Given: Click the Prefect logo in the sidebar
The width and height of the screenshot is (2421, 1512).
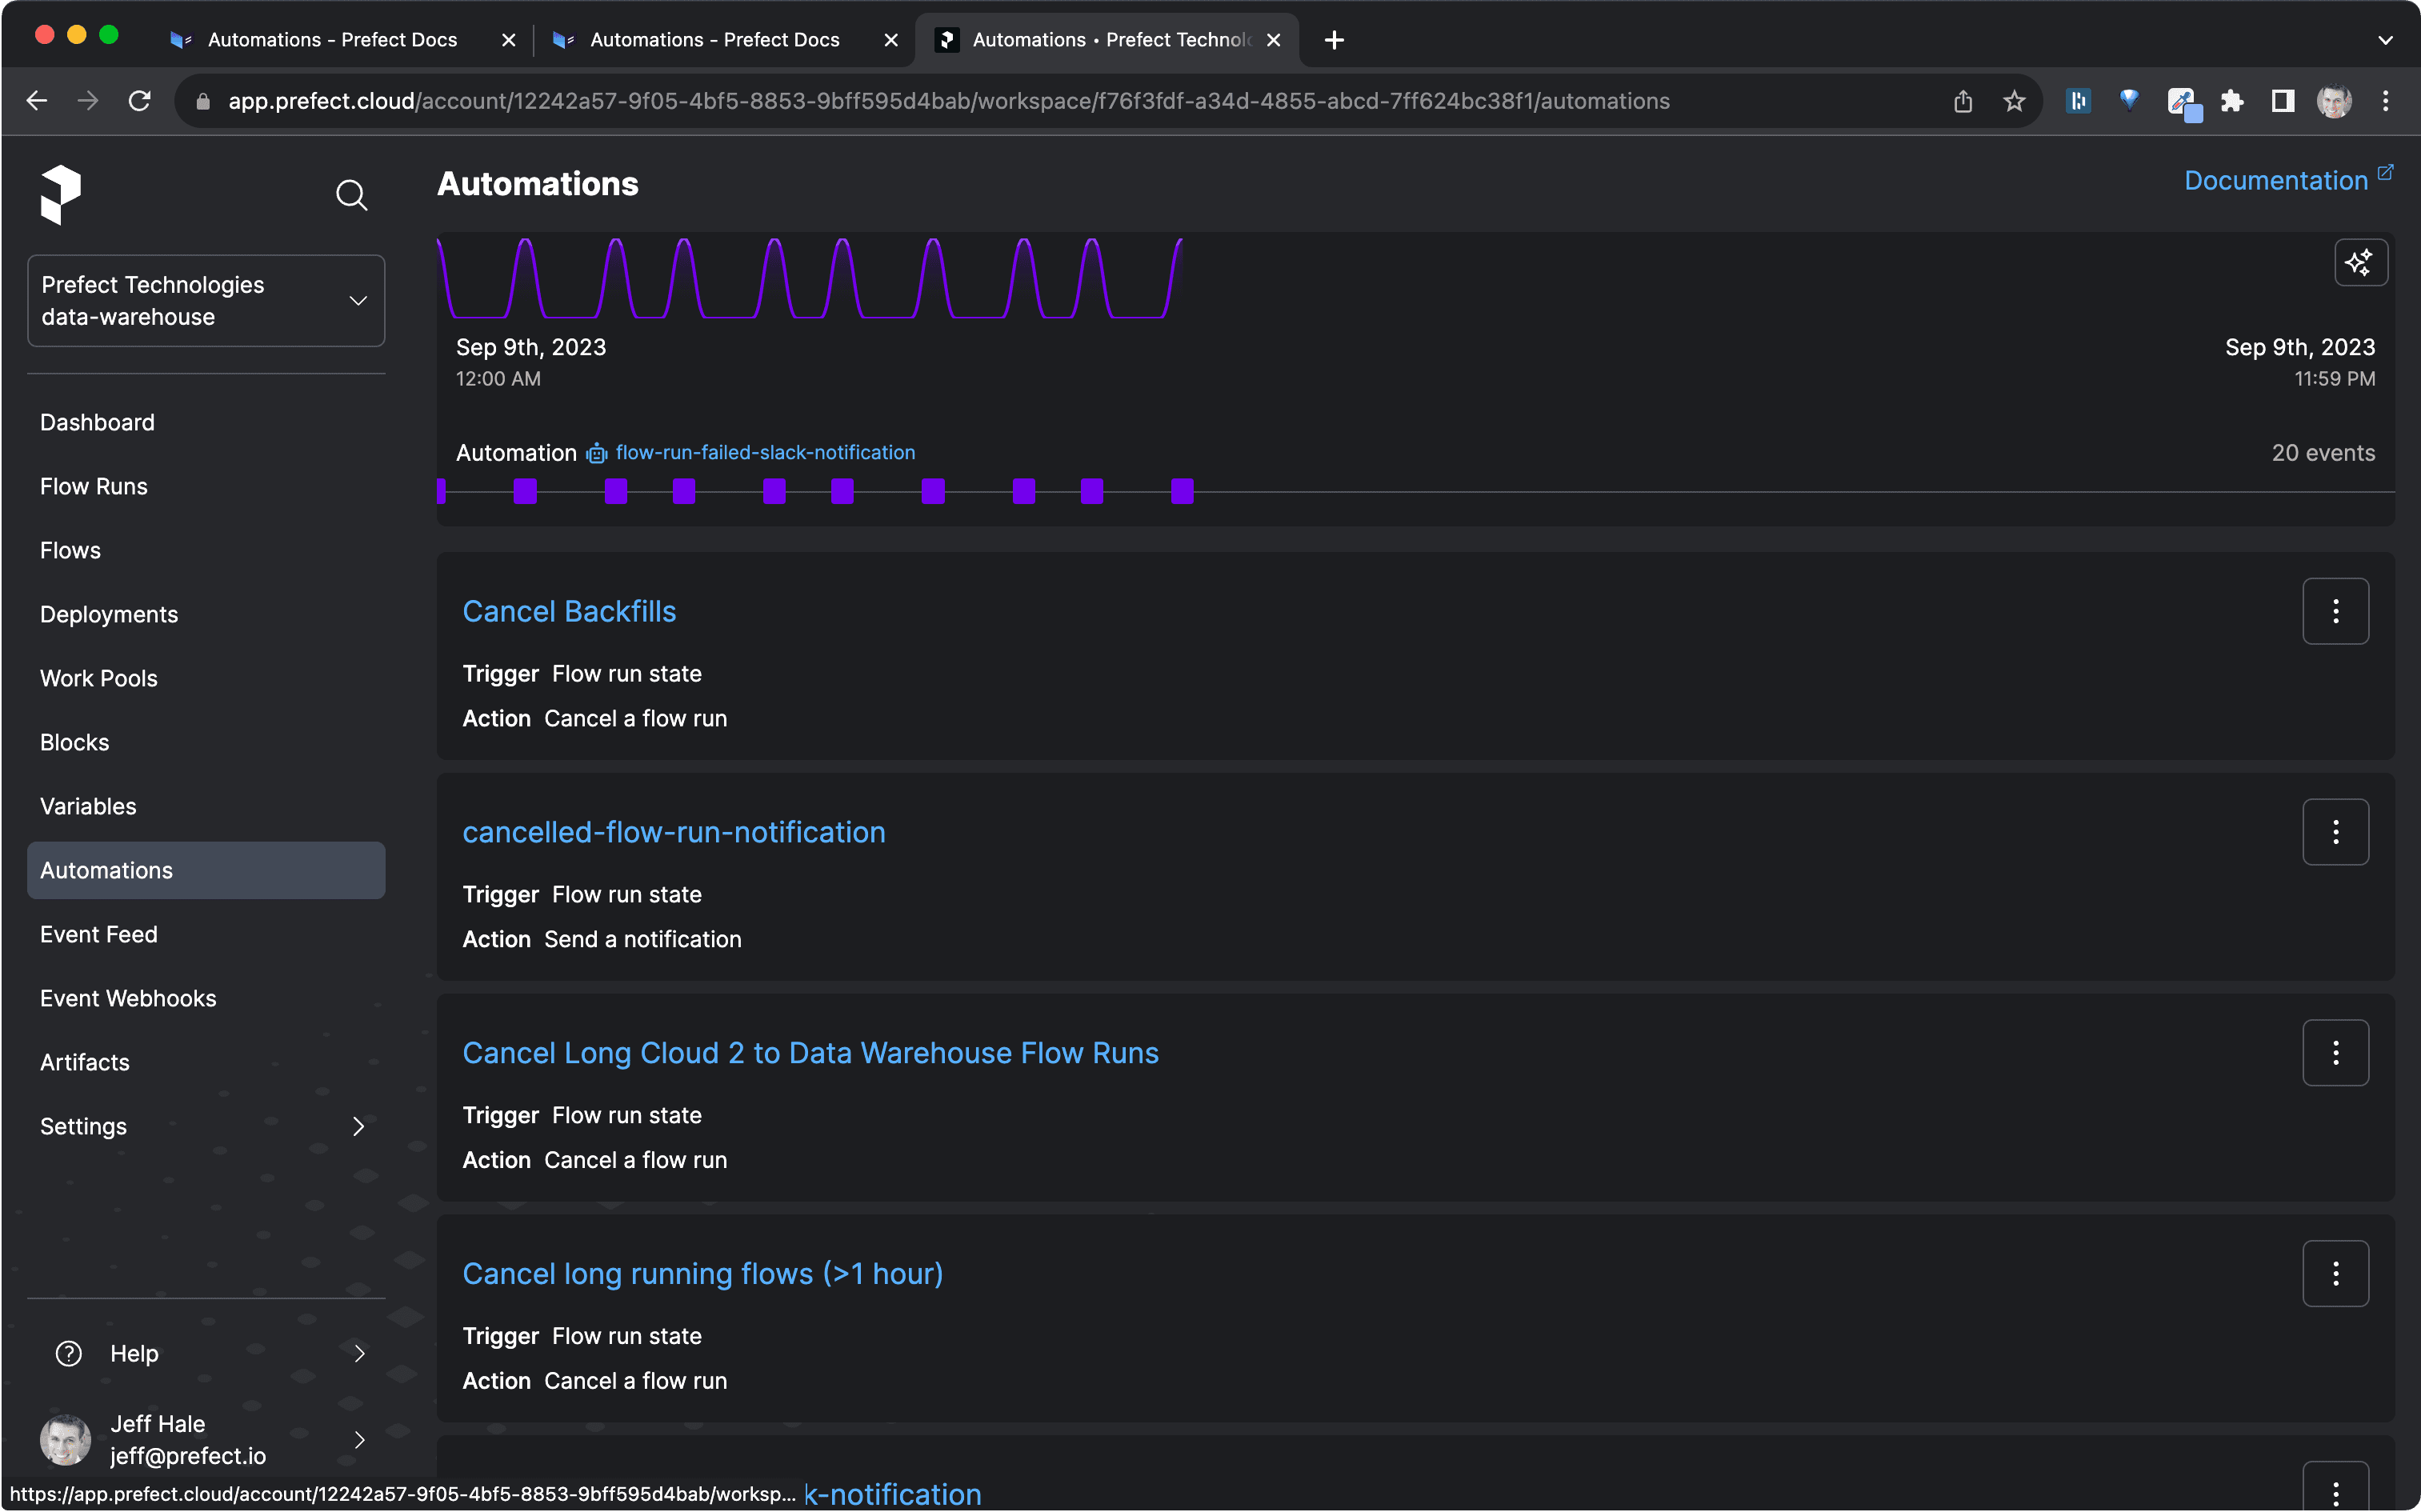Looking at the screenshot, I should tap(60, 194).
